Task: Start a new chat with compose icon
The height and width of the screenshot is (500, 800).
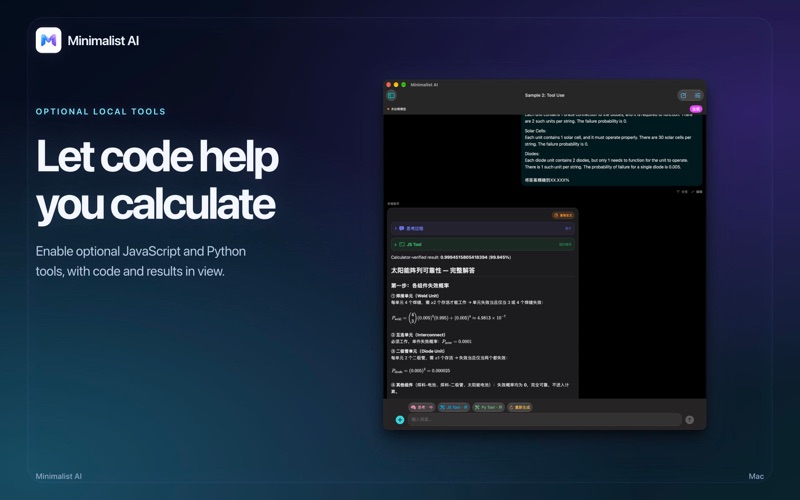Action: pos(683,95)
